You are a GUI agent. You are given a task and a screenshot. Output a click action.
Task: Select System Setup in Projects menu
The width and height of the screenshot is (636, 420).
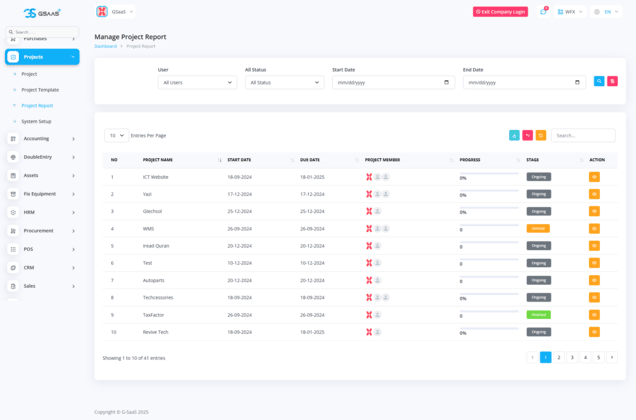[36, 121]
